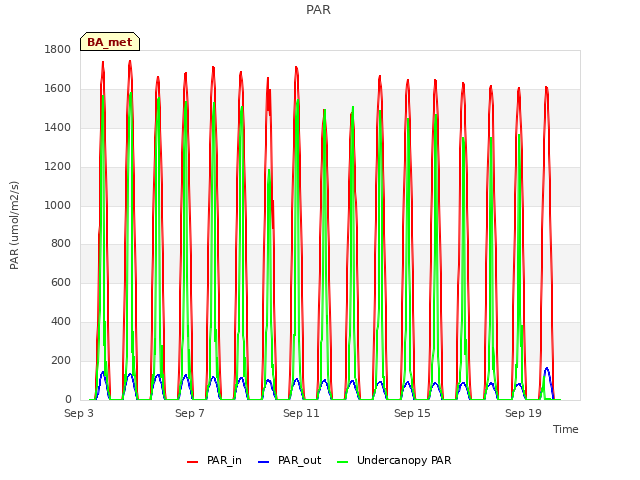This screenshot has height=480, width=640.
Task: Click the 200 y-axis tick label
Action: pos(61,360)
